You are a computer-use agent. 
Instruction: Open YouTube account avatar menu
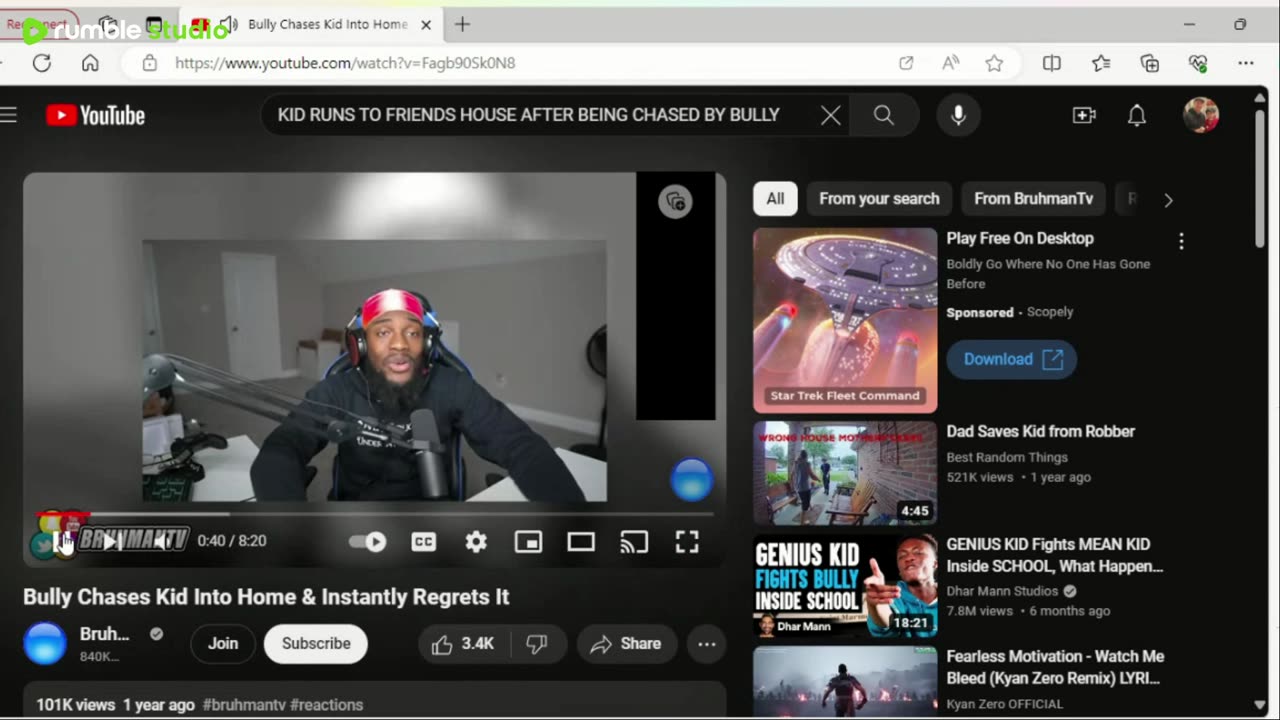1201,115
